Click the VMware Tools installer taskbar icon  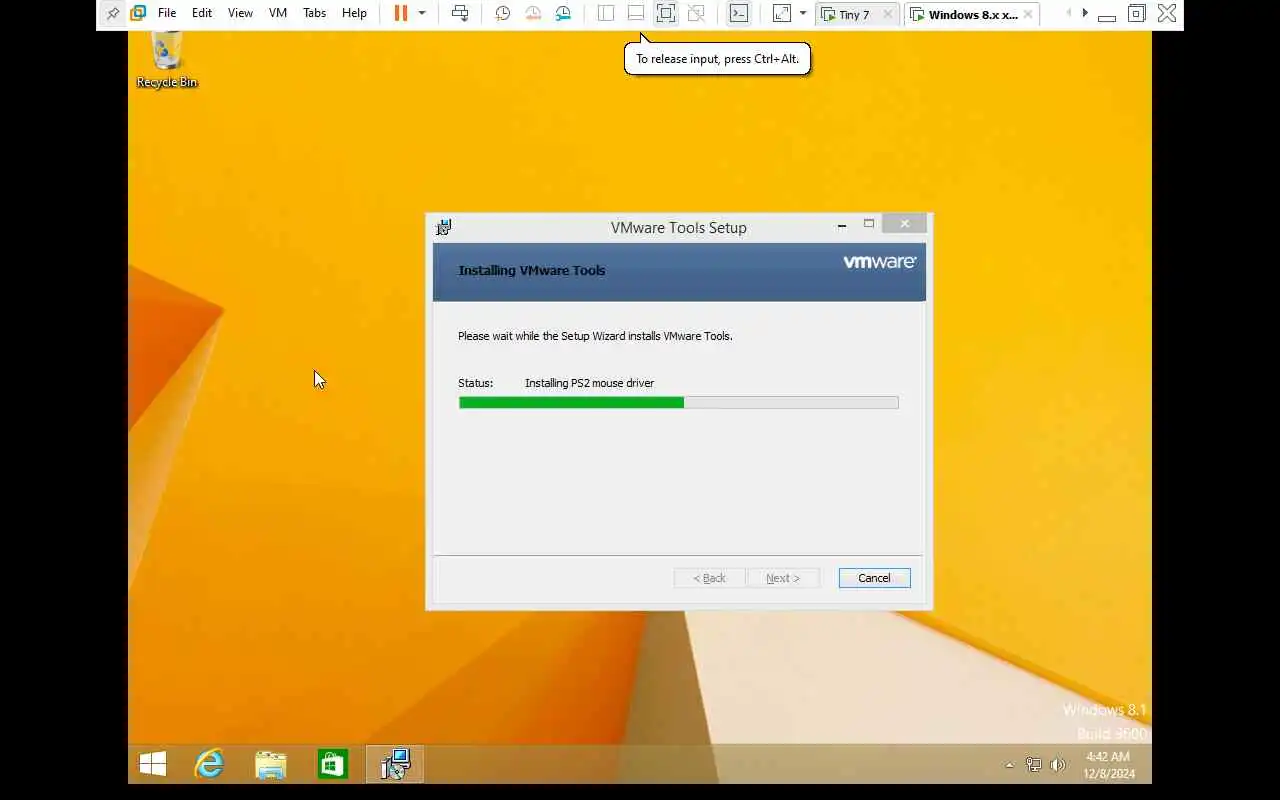395,765
